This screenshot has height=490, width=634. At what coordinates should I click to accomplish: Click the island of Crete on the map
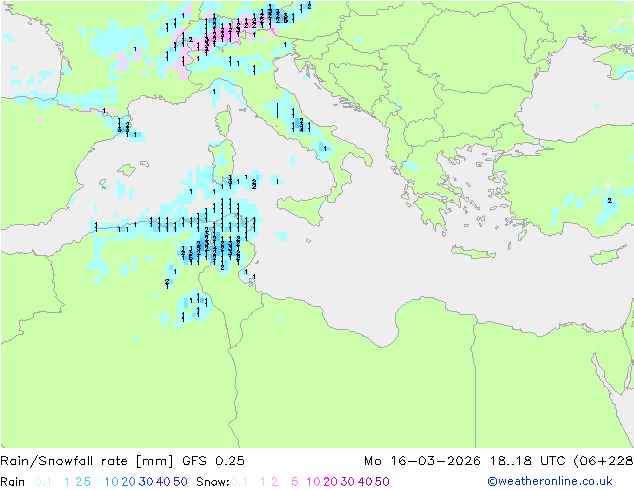[473, 252]
